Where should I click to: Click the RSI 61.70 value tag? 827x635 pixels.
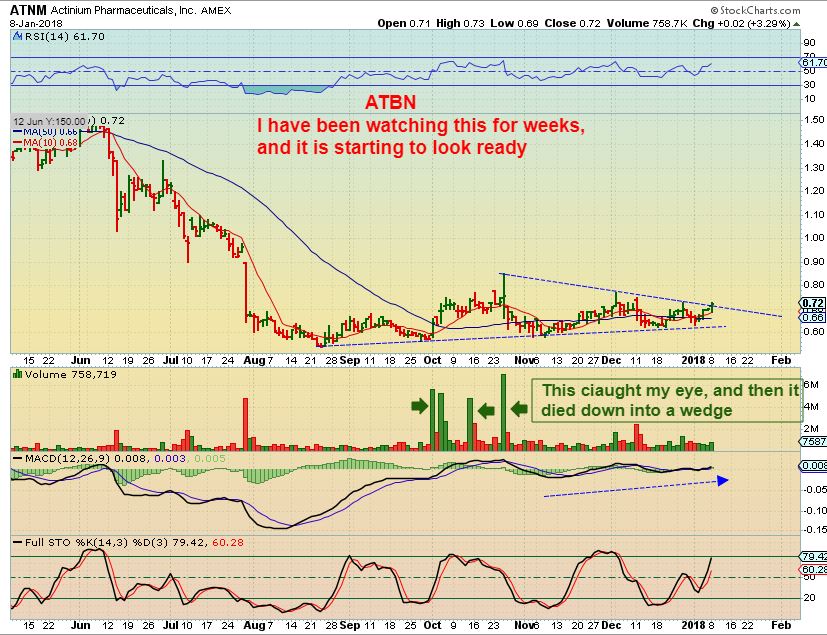813,63
